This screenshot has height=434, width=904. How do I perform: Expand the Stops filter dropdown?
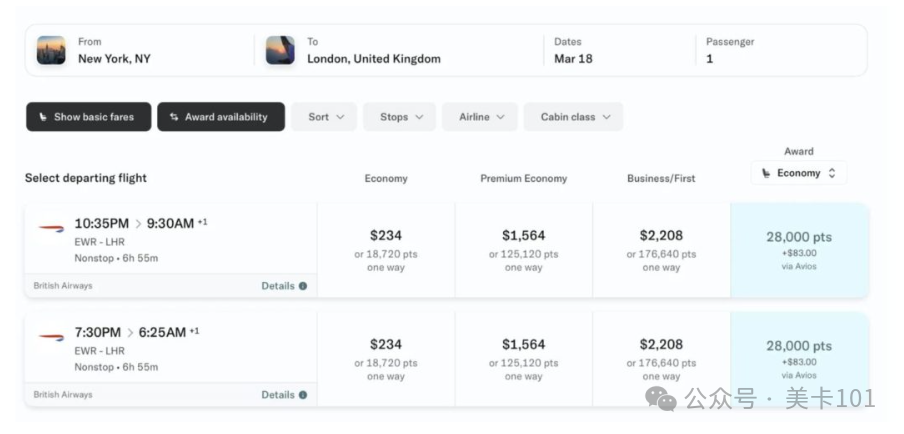click(x=399, y=117)
